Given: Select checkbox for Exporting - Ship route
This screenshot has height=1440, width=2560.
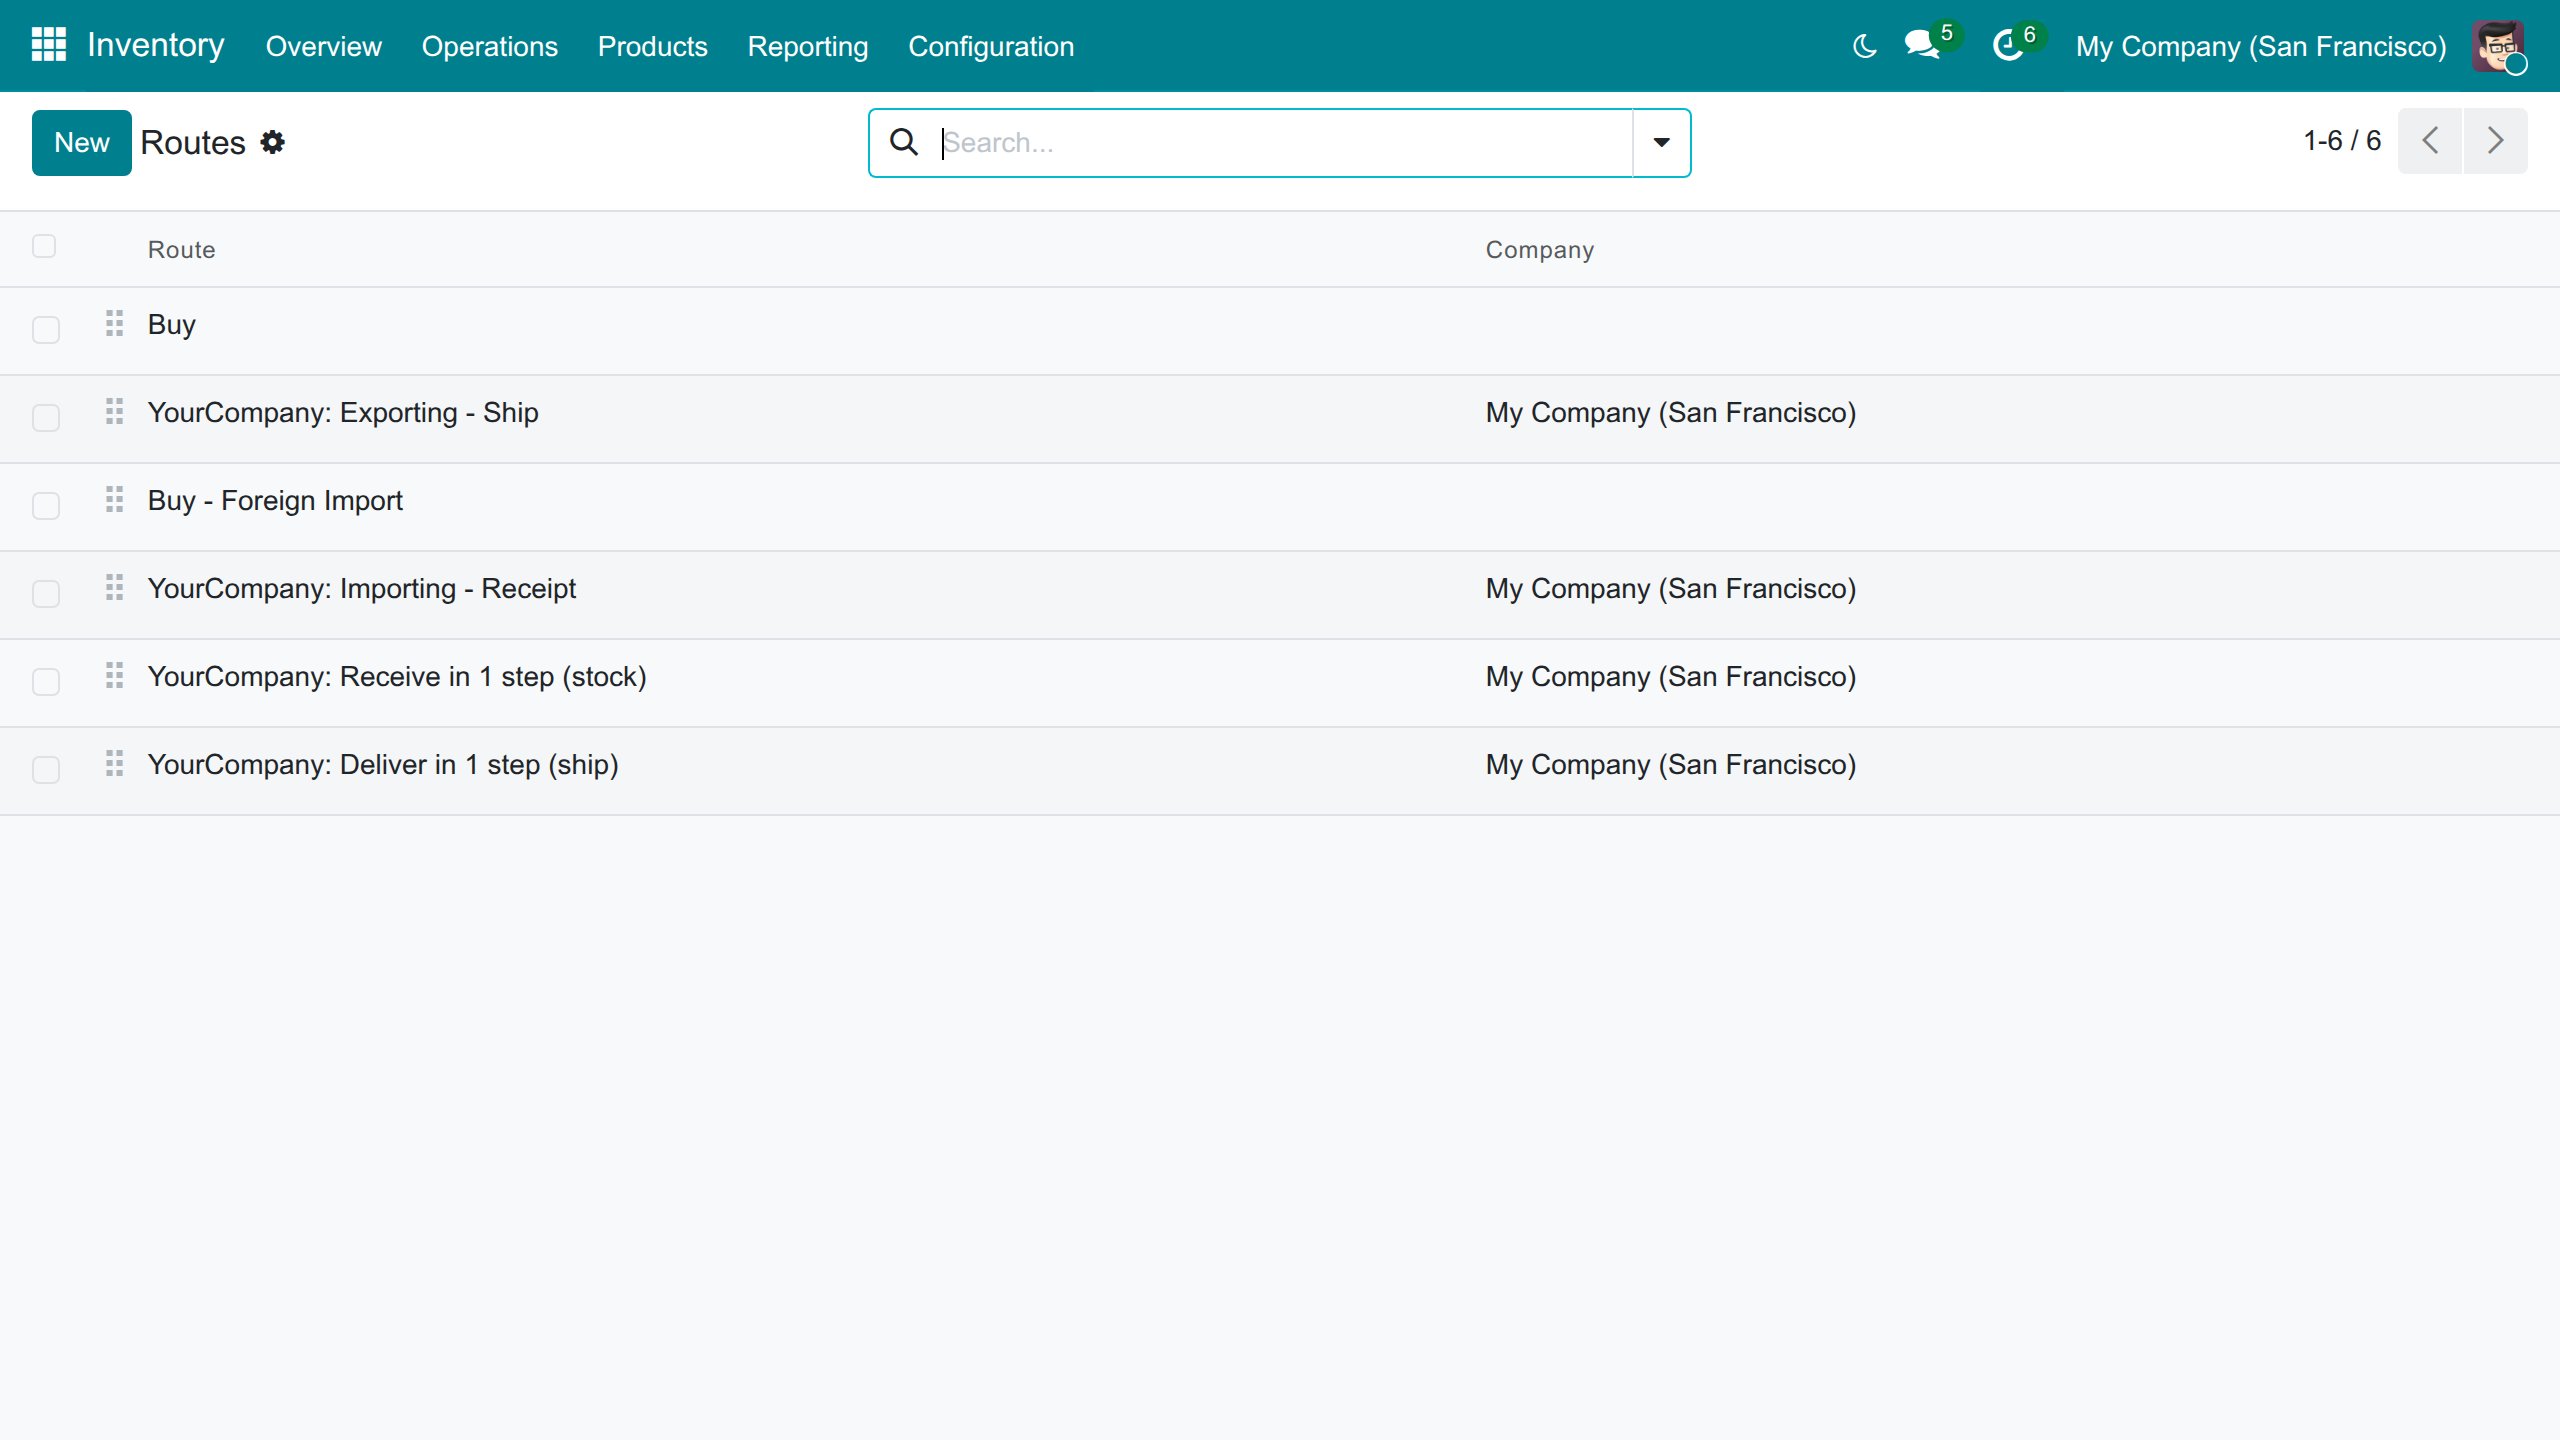Looking at the screenshot, I should pyautogui.click(x=46, y=418).
